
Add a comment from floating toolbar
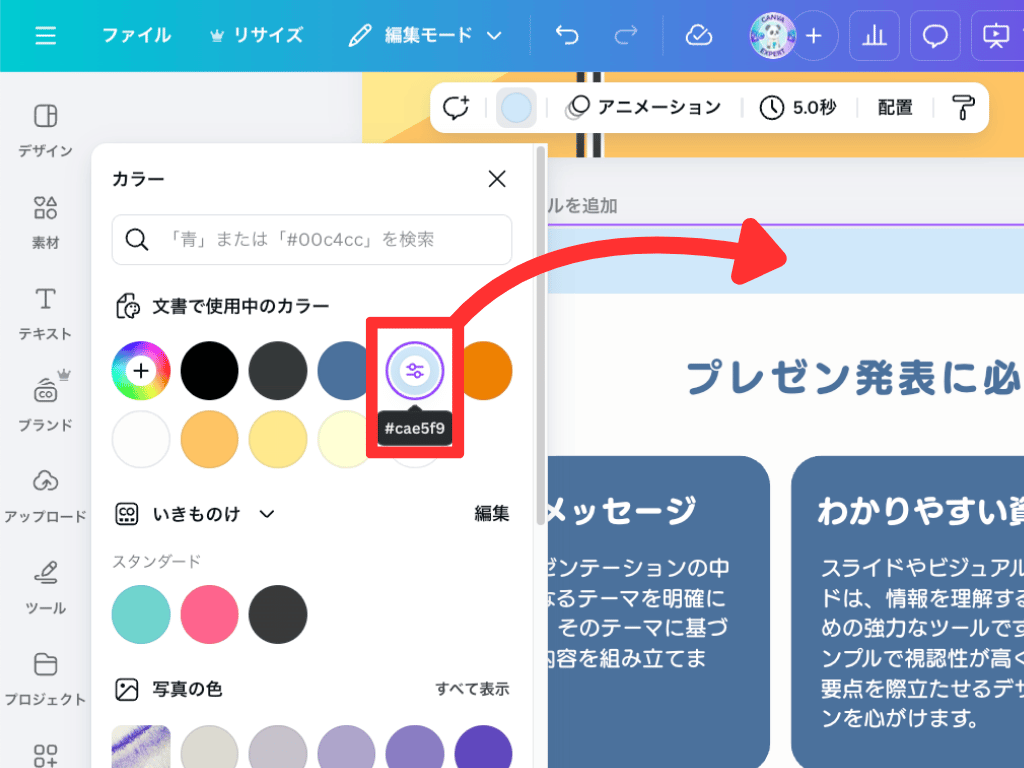[x=456, y=107]
